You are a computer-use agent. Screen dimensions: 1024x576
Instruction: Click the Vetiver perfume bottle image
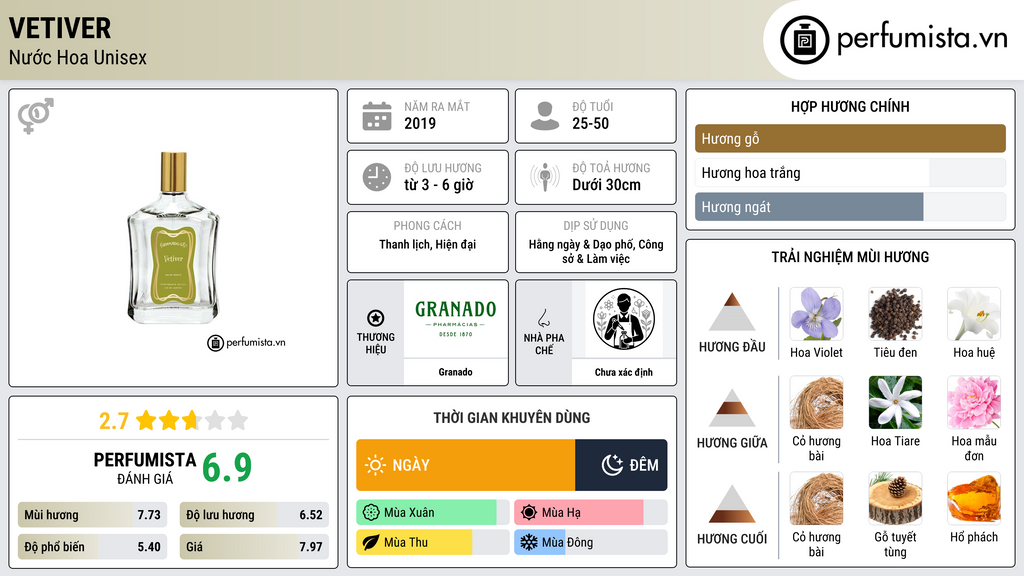click(x=173, y=238)
